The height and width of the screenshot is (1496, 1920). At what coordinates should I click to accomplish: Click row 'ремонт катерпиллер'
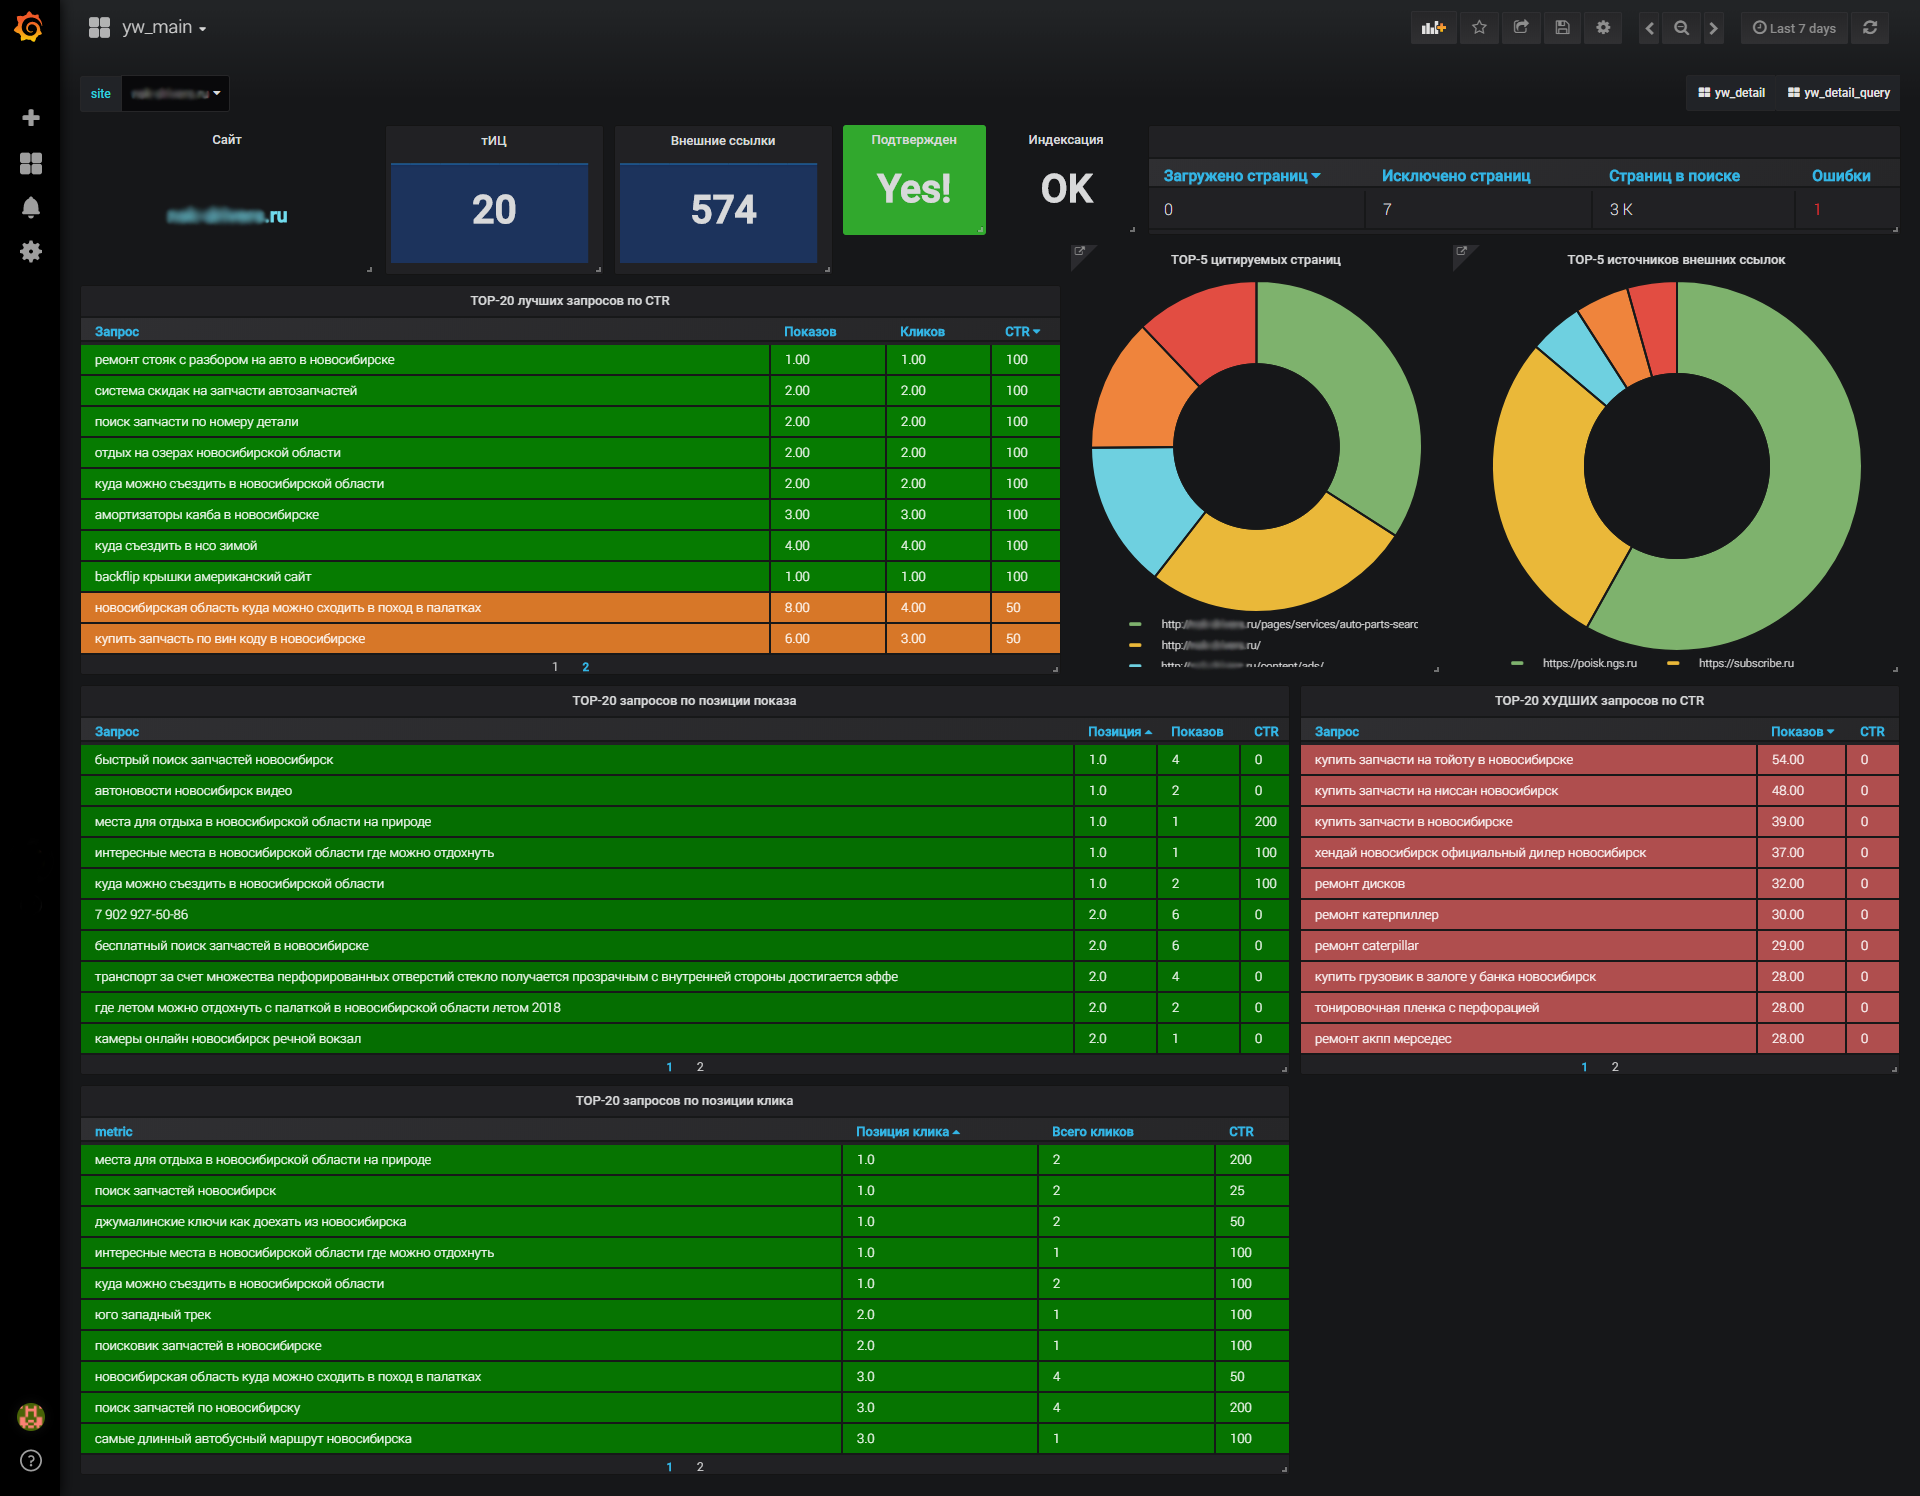(1599, 915)
